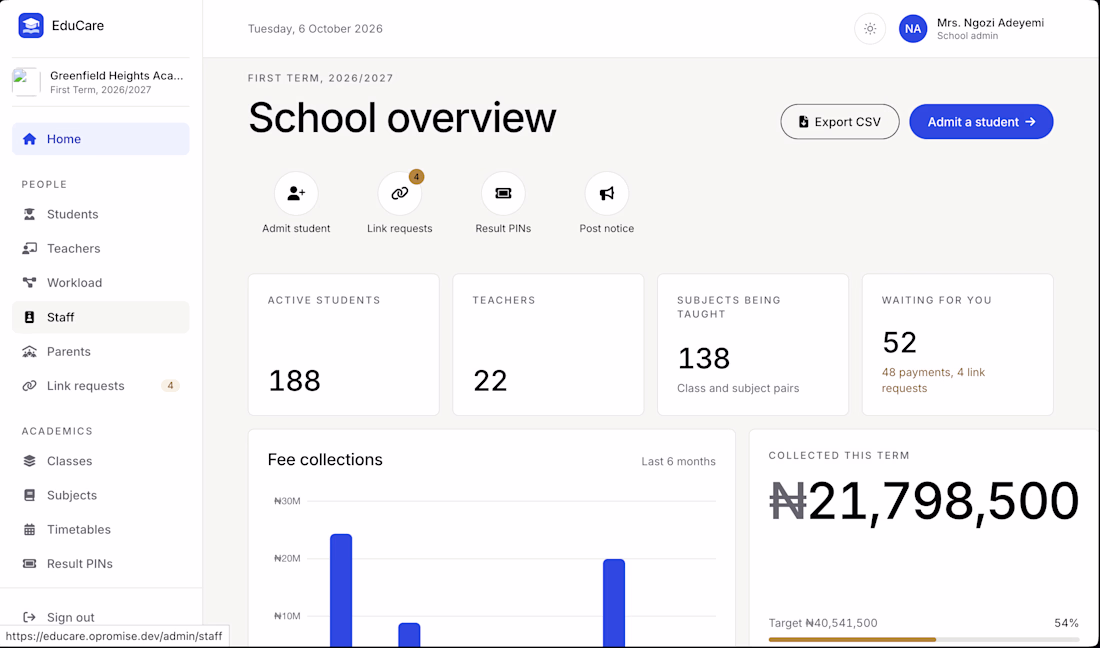The image size is (1100, 648).
Task: Click the 'Target ₦40,541,500' text
Action: point(823,623)
